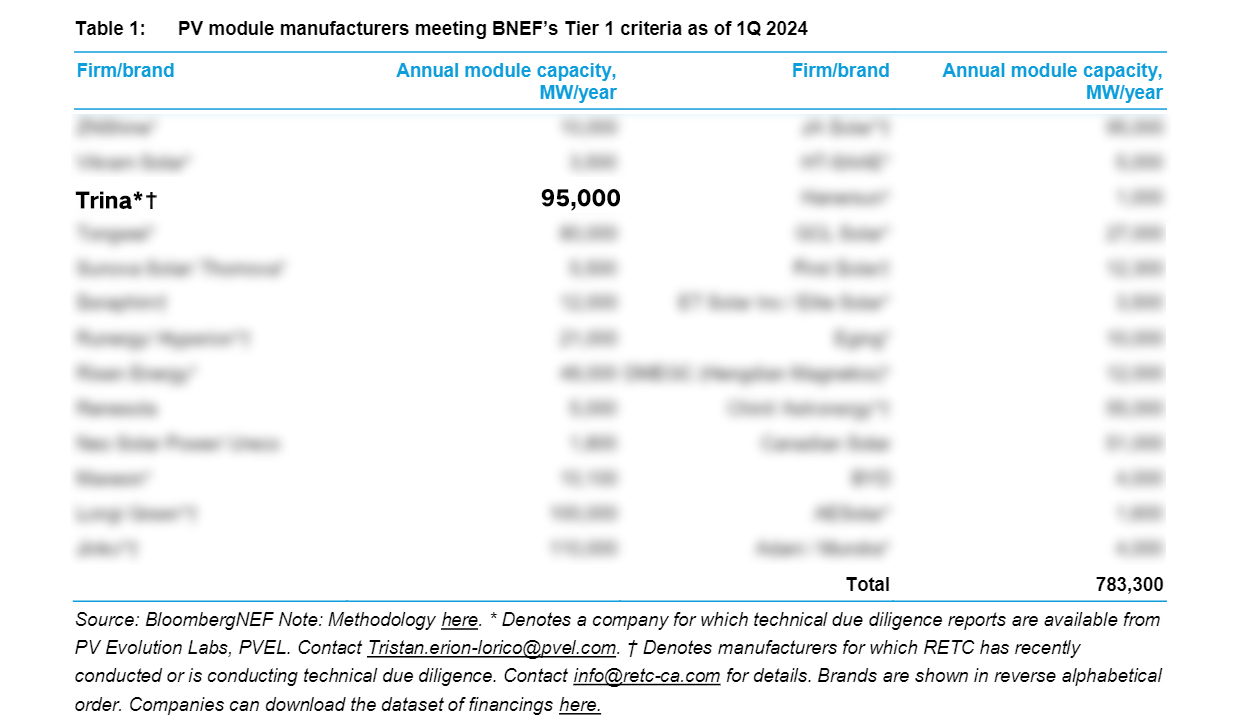The width and height of the screenshot is (1241, 726).
Task: Select the 'Trina*†' firm name cell
Action: [x=116, y=200]
